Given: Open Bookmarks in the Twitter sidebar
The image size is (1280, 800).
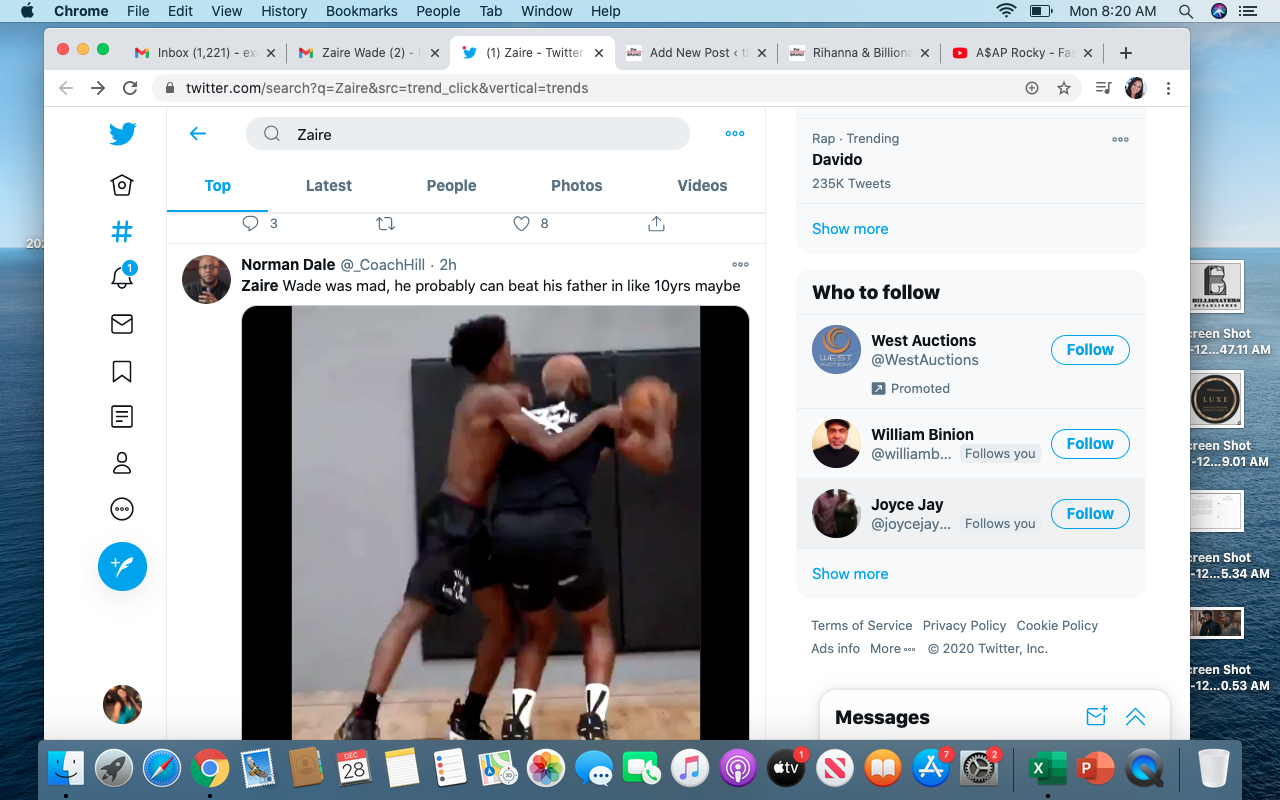Looking at the screenshot, I should tap(122, 371).
